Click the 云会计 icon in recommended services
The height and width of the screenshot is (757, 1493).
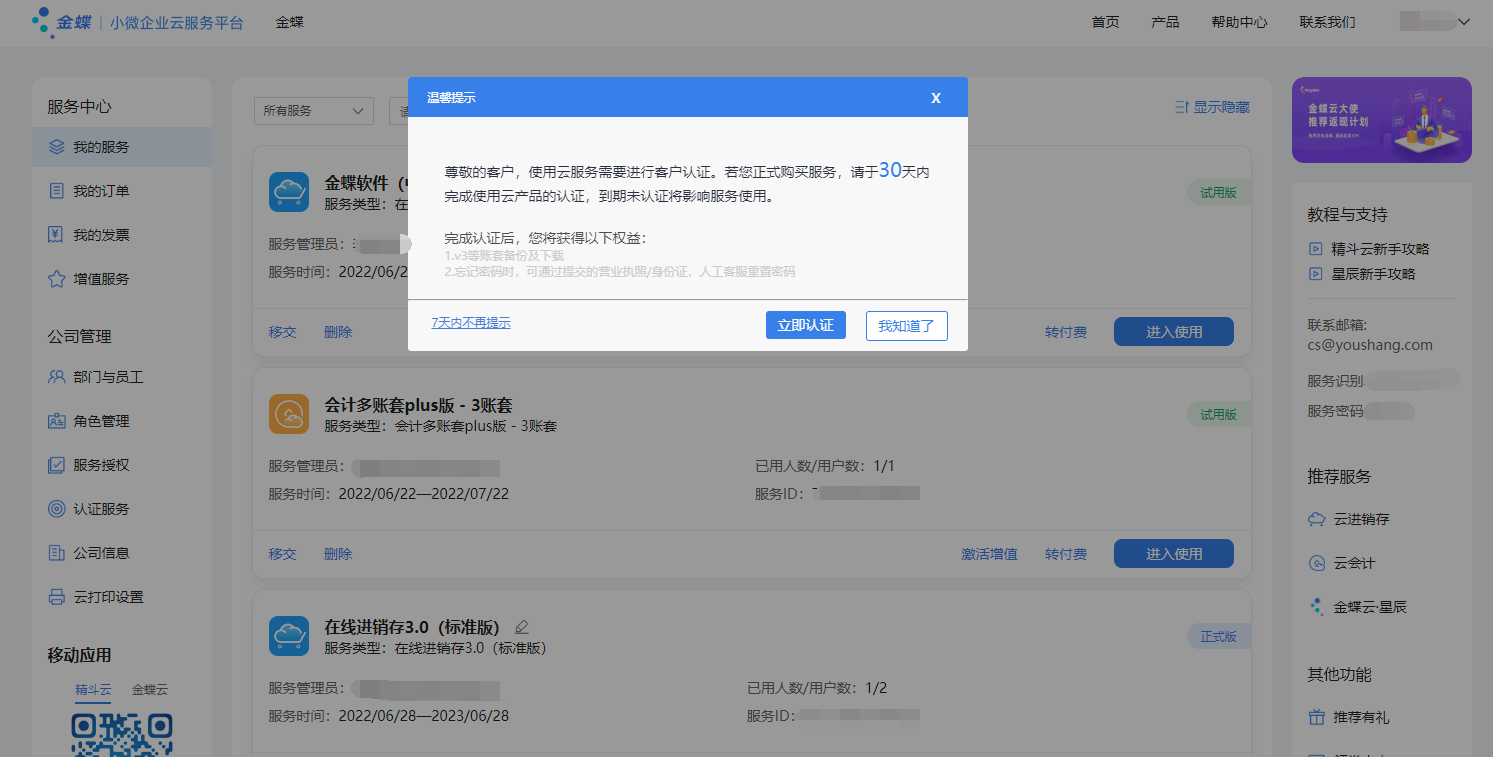click(x=1317, y=563)
